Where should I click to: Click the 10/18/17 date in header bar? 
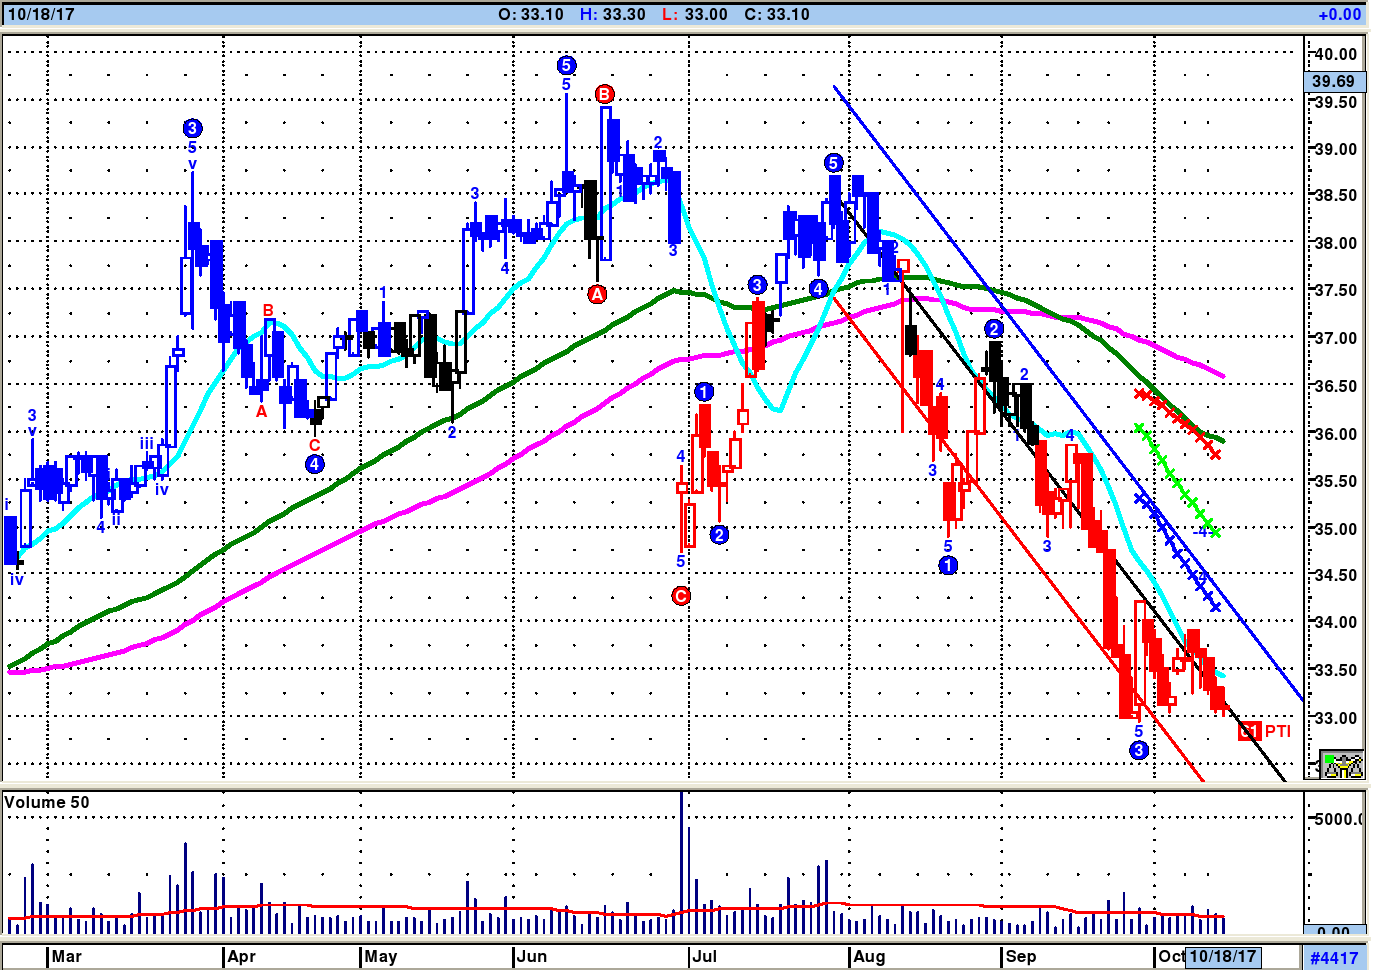point(40,14)
